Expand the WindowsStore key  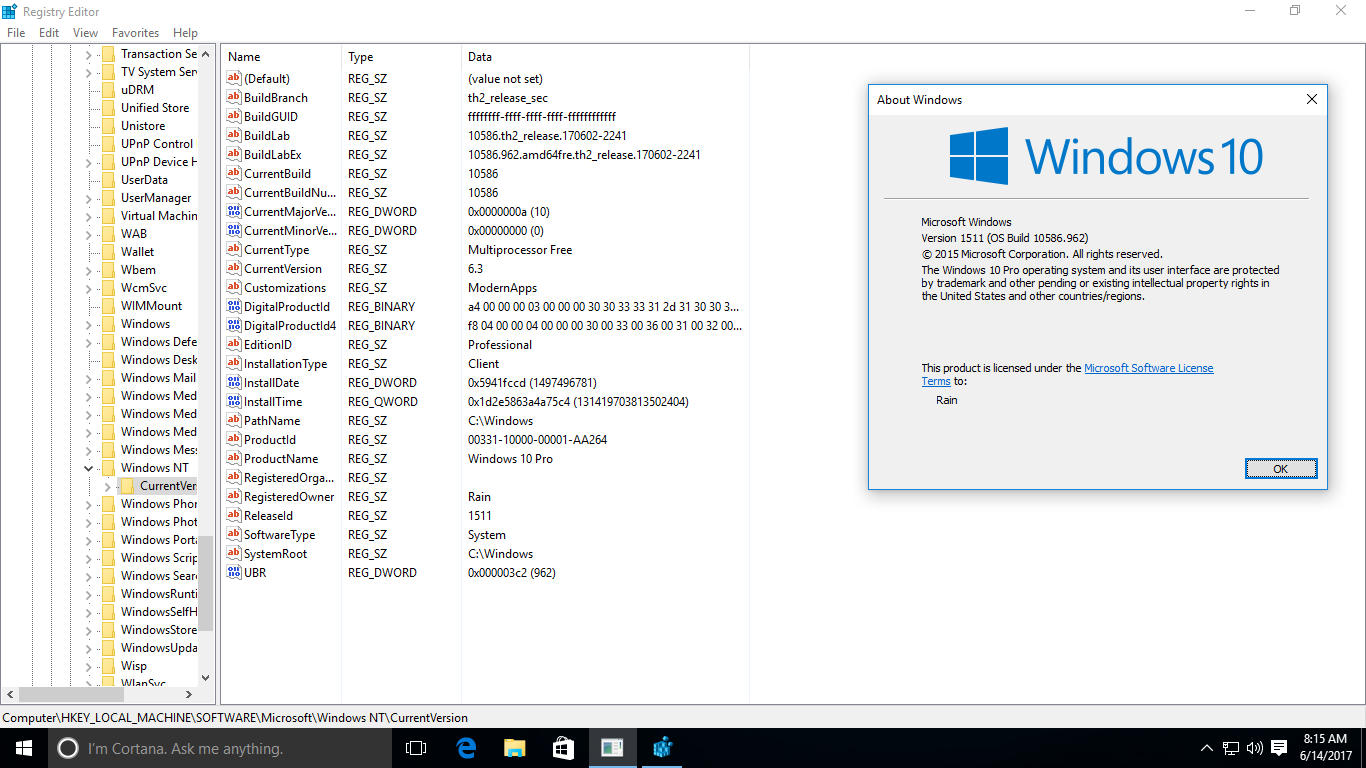click(88, 630)
